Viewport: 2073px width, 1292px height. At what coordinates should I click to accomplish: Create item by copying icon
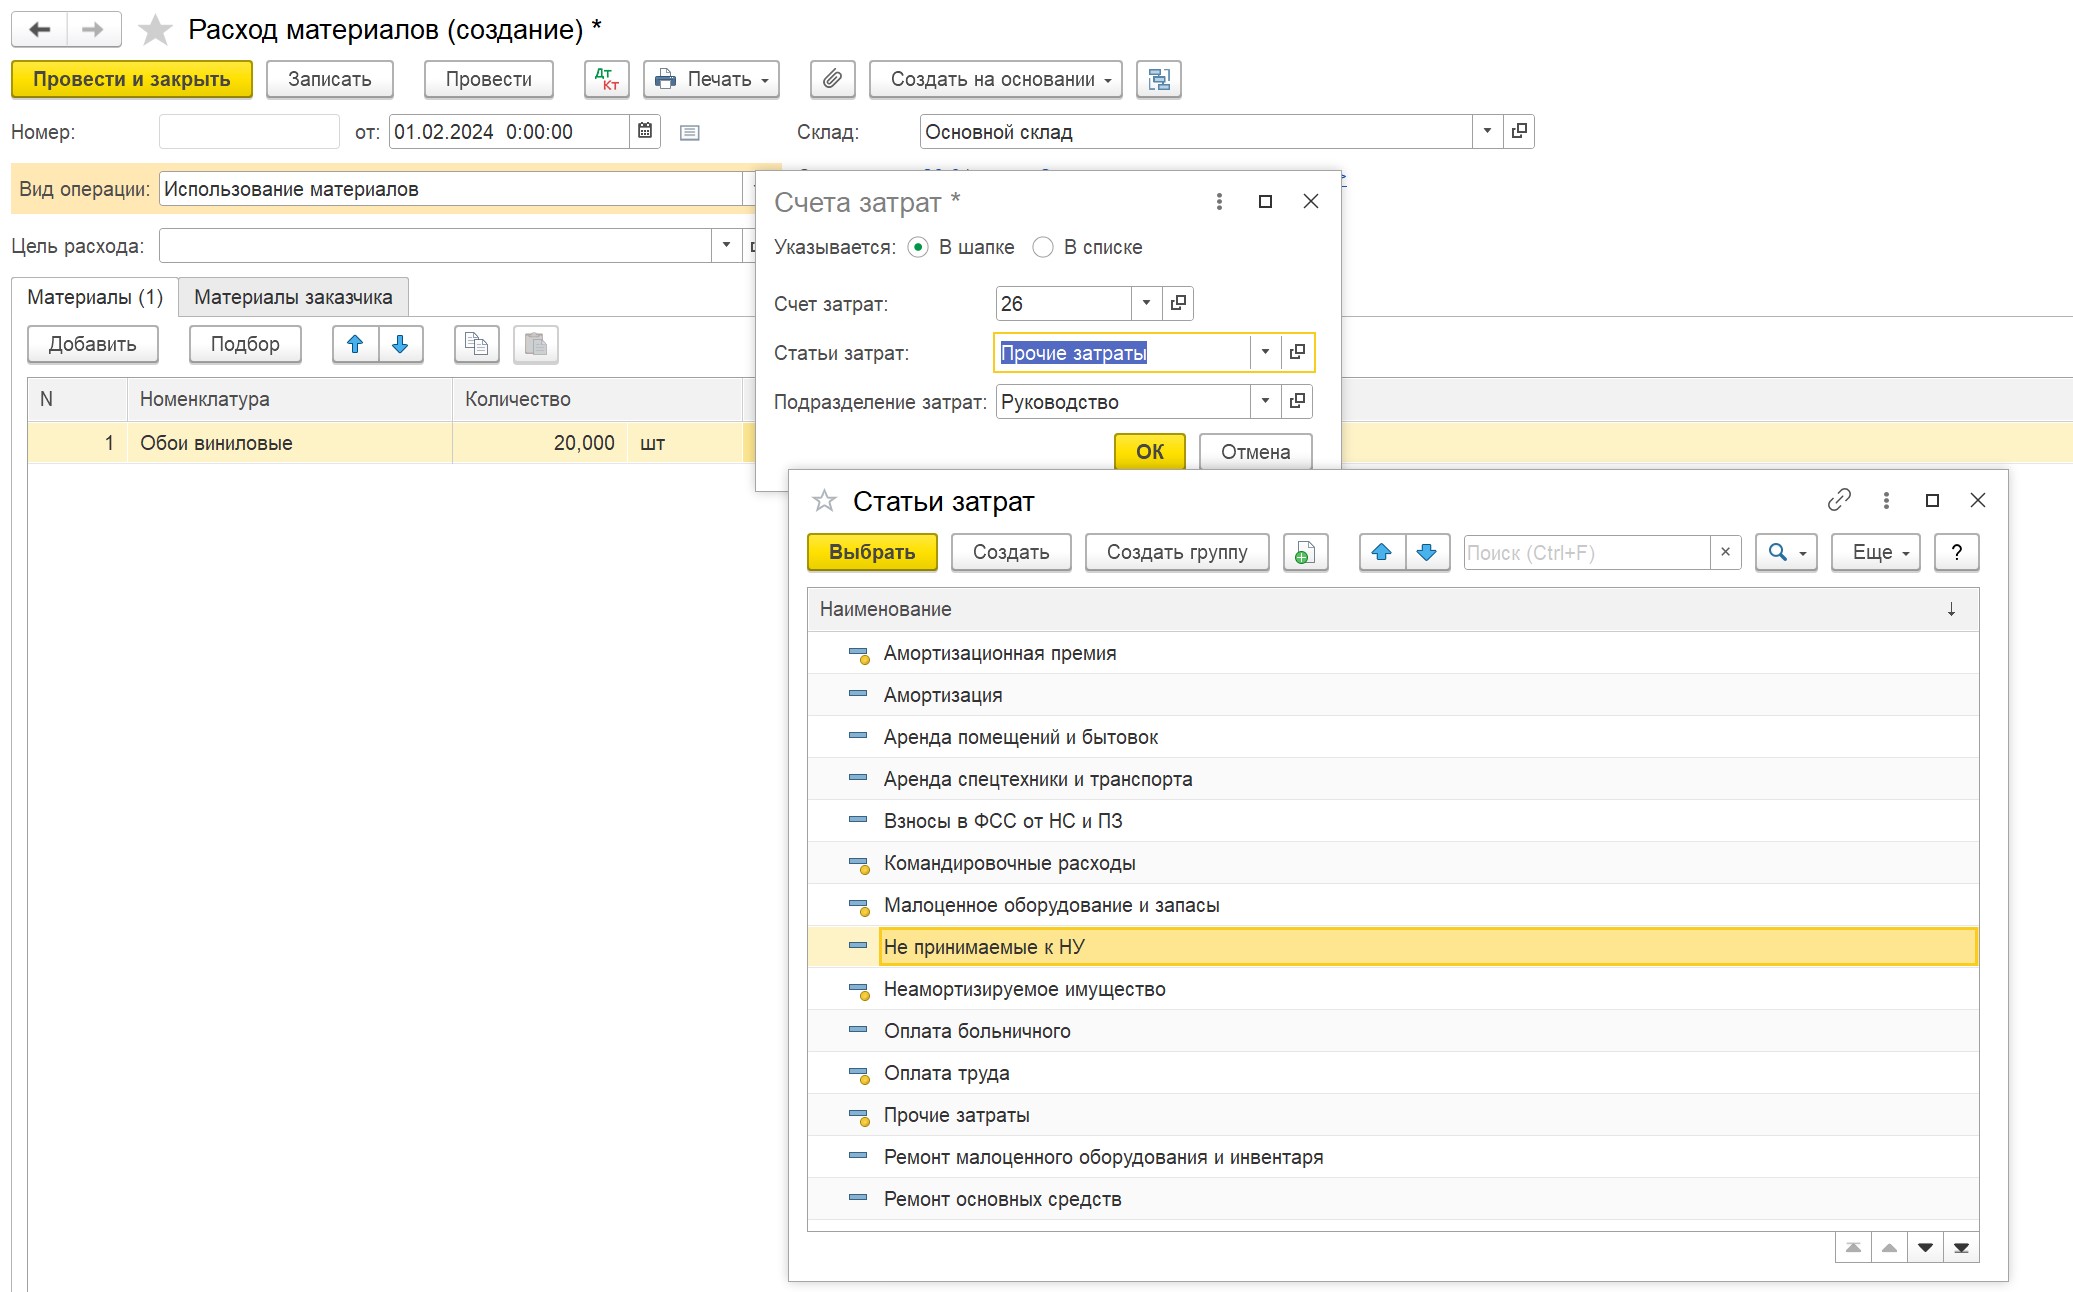[1305, 552]
